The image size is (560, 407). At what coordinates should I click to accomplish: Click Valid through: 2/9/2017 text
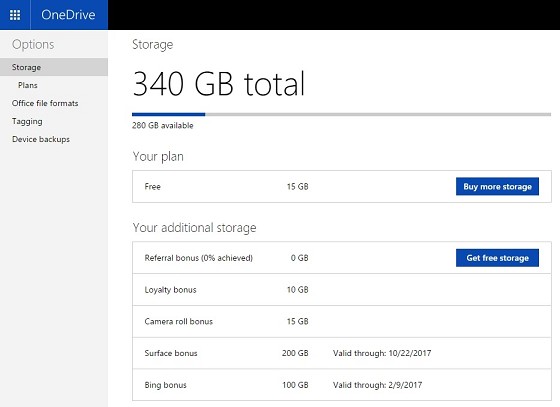(378, 385)
